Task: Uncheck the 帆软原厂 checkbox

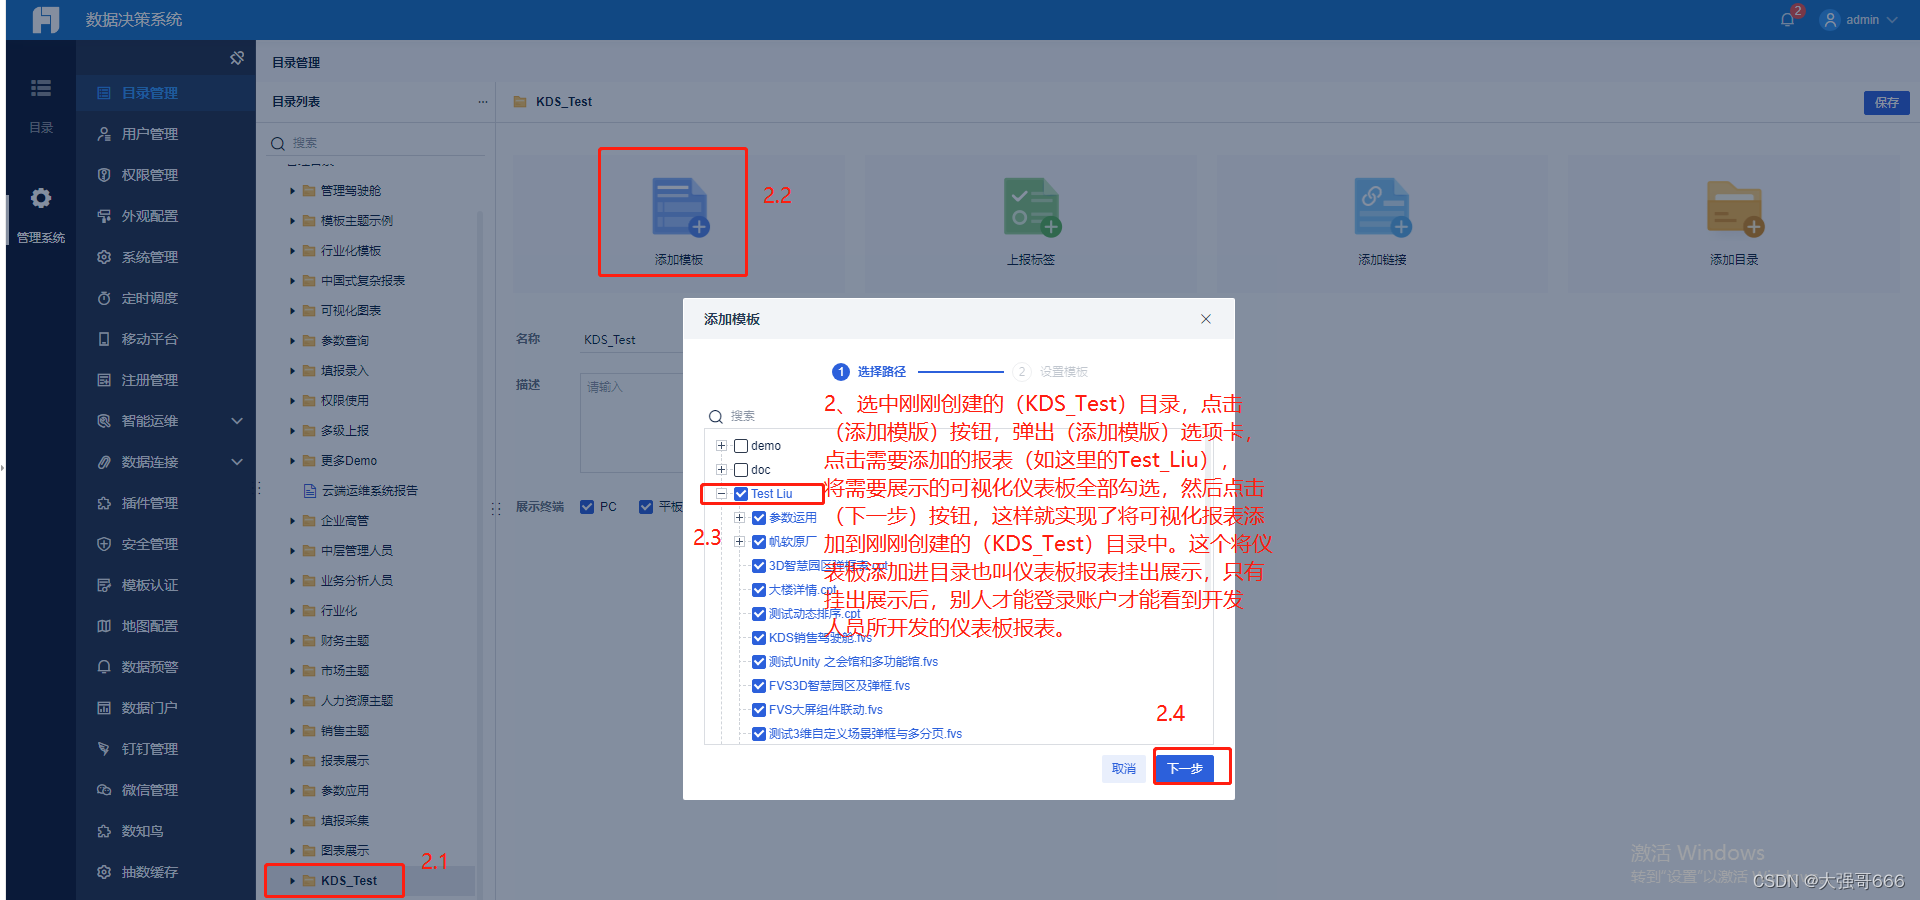Action: click(x=759, y=542)
